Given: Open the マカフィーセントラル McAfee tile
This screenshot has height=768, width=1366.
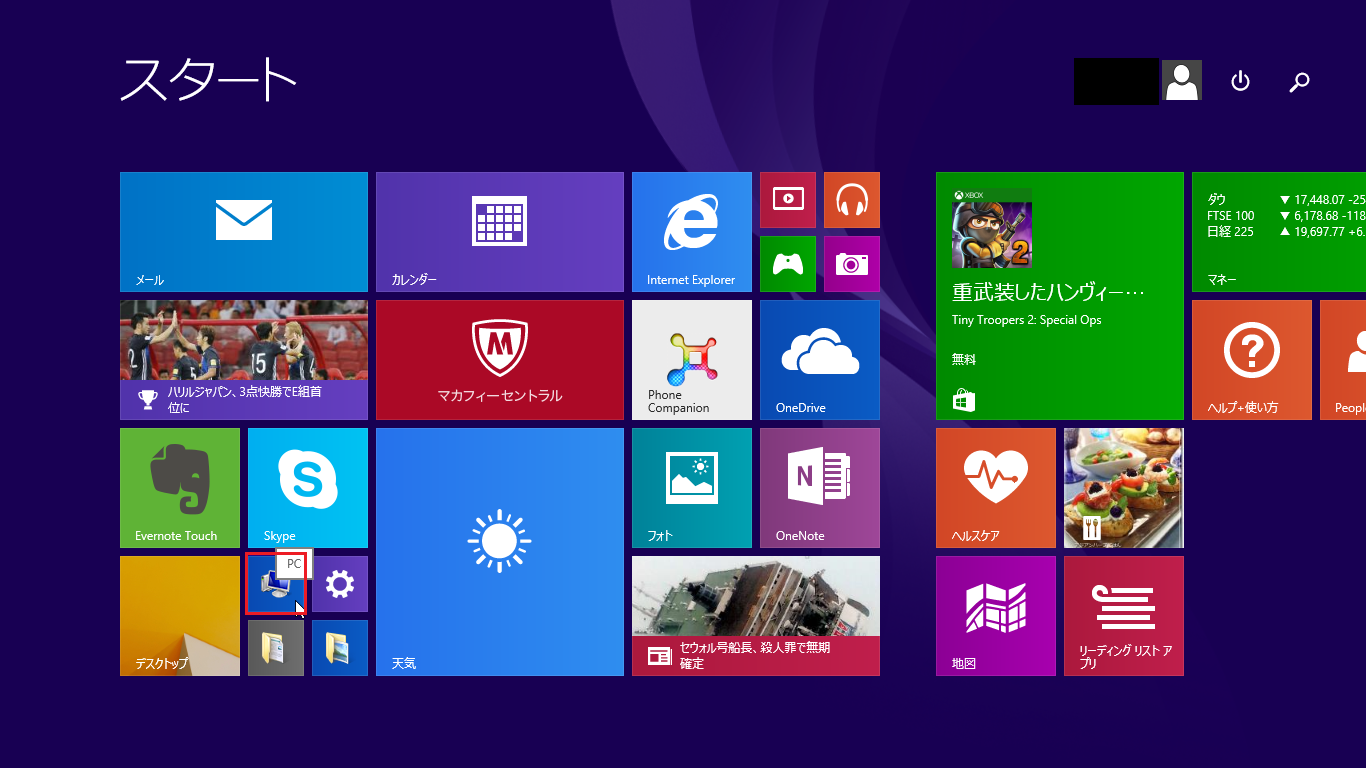Looking at the screenshot, I should [x=500, y=360].
